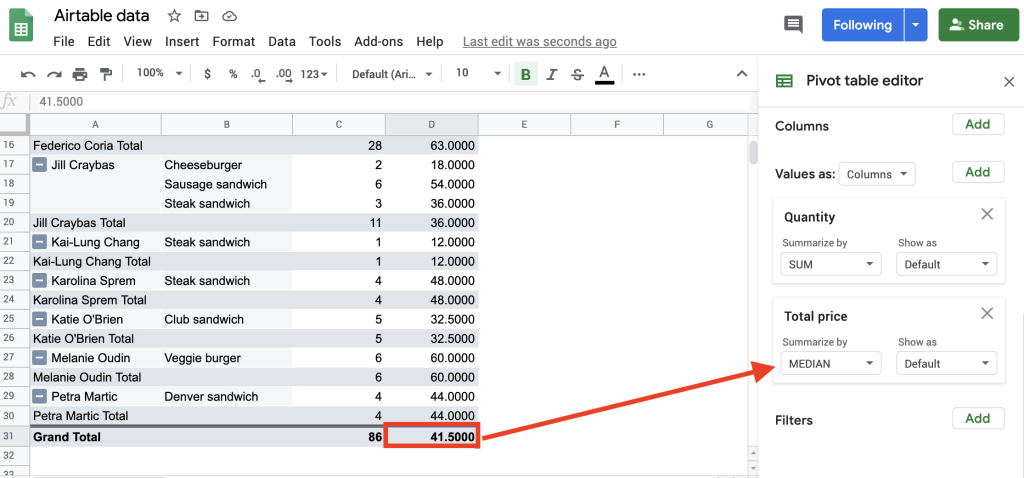Screen dimensions: 1024x478
Task: Click the pivot table editor grid icon
Action: [x=784, y=81]
